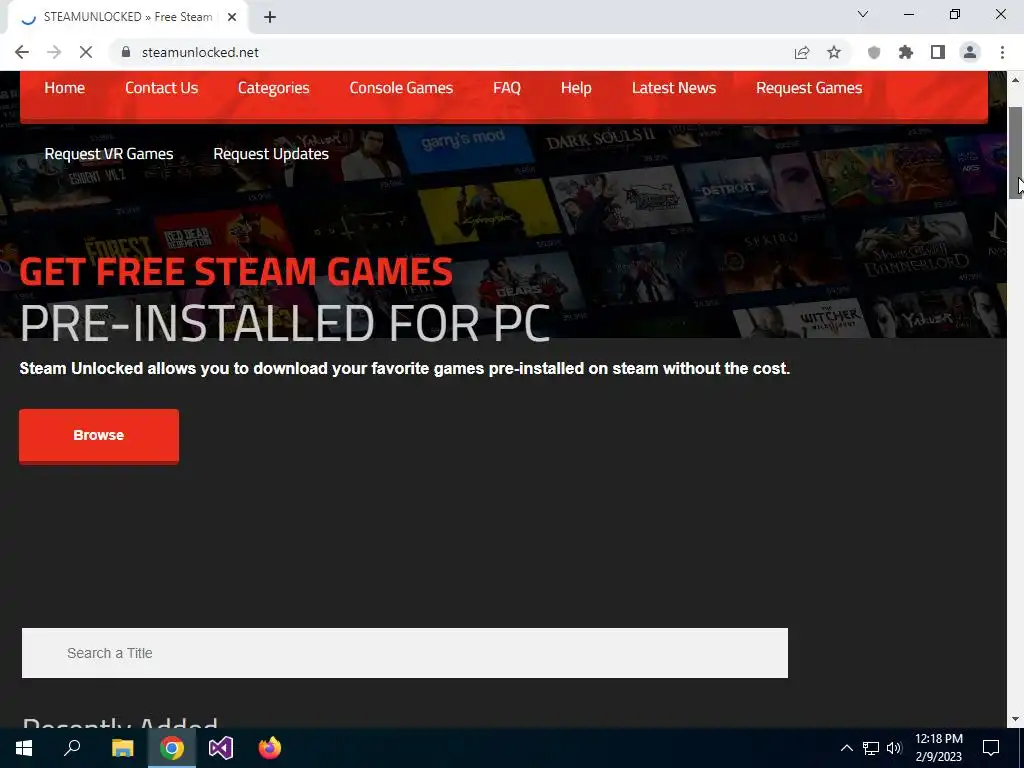Open Chrome three-dot menu
This screenshot has width=1024, height=768.
pos(1002,52)
